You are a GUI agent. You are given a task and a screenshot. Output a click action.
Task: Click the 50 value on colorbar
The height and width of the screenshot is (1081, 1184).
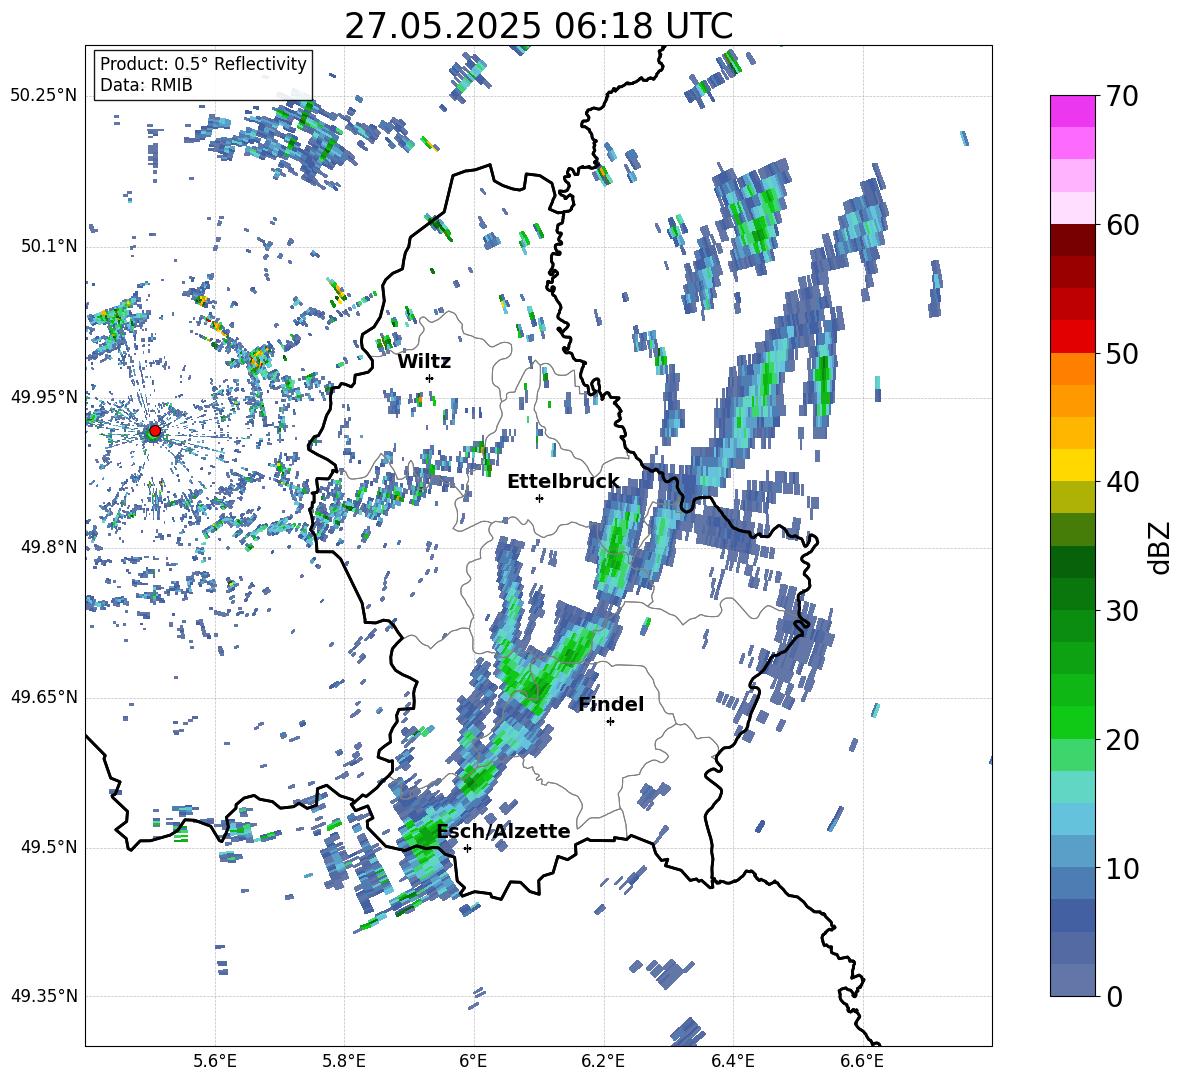pos(1121,353)
